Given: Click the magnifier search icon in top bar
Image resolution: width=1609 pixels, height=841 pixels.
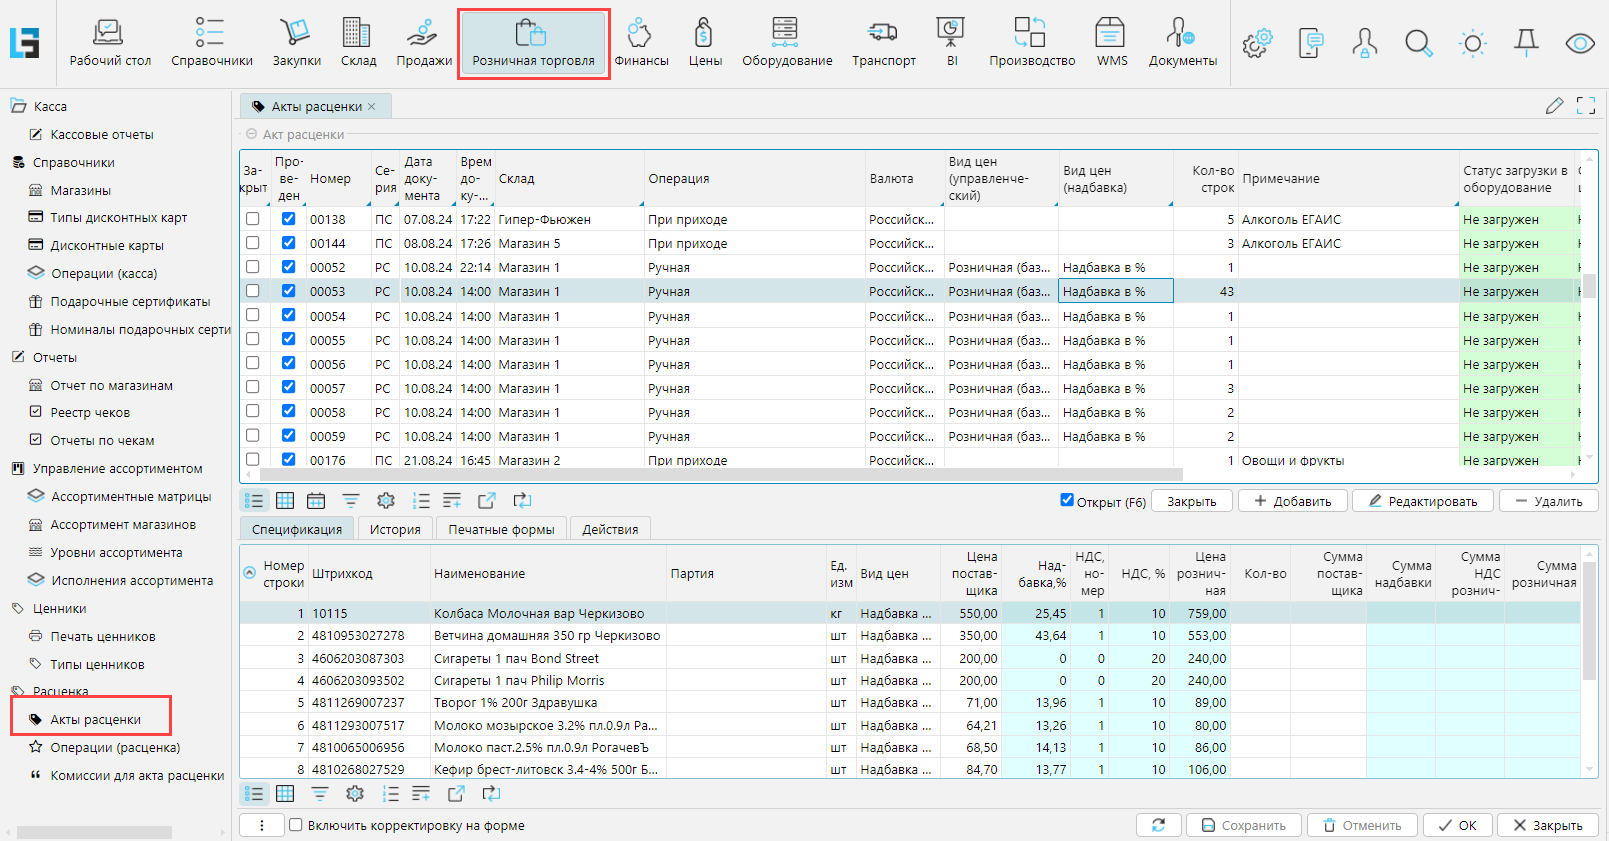Looking at the screenshot, I should click(1418, 43).
